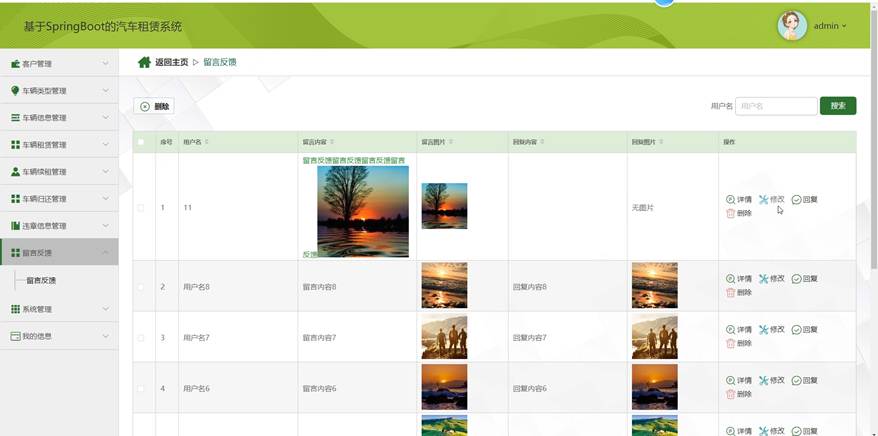The image size is (878, 436).
Task: Click 修改 for 用户名6 row
Action: 772,381
